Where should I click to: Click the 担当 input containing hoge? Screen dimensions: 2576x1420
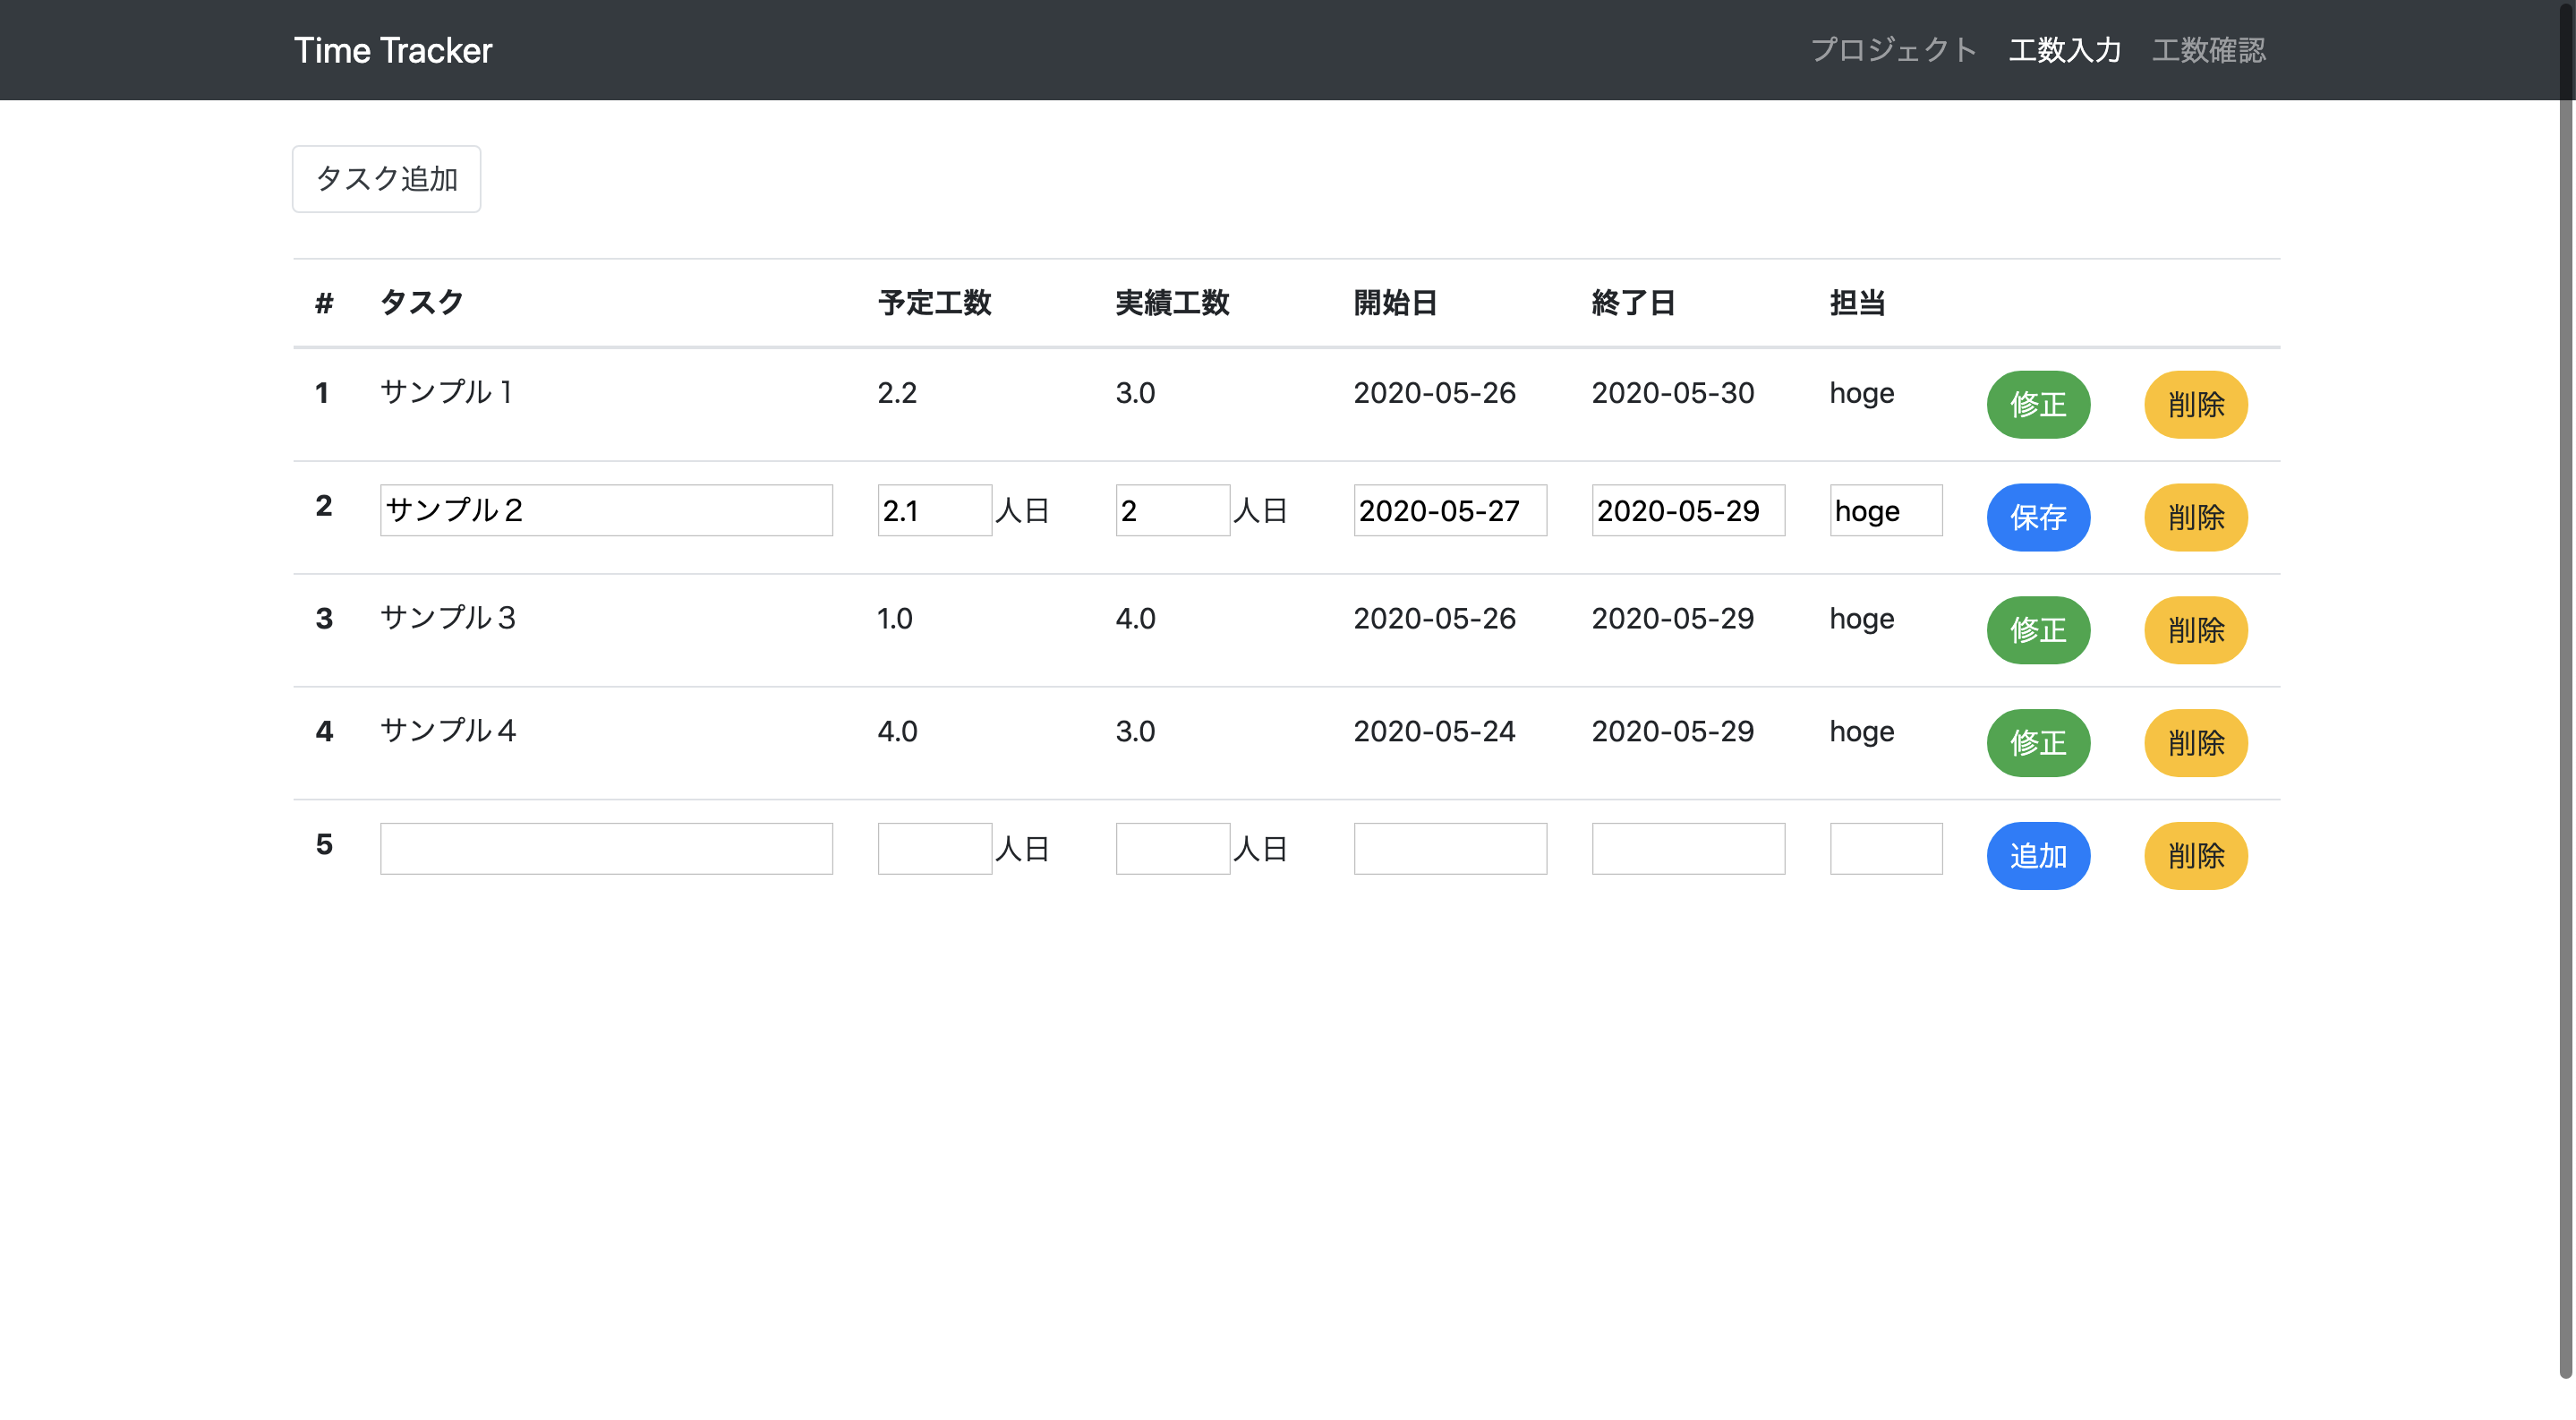coord(1885,510)
